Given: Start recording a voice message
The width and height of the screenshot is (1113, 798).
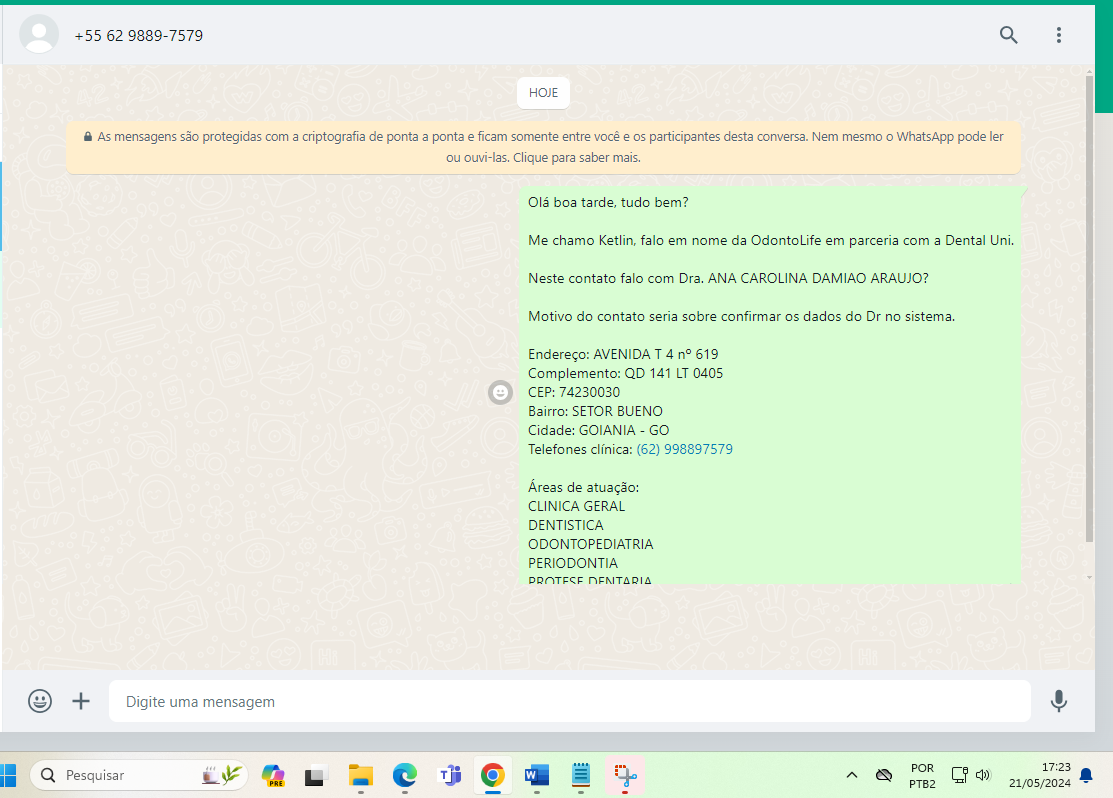Looking at the screenshot, I should click(1058, 701).
